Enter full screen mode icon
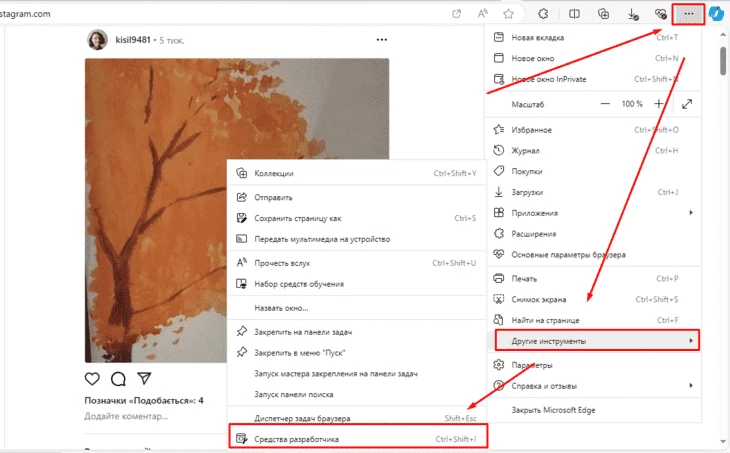Viewport: 730px width, 453px height. (687, 104)
